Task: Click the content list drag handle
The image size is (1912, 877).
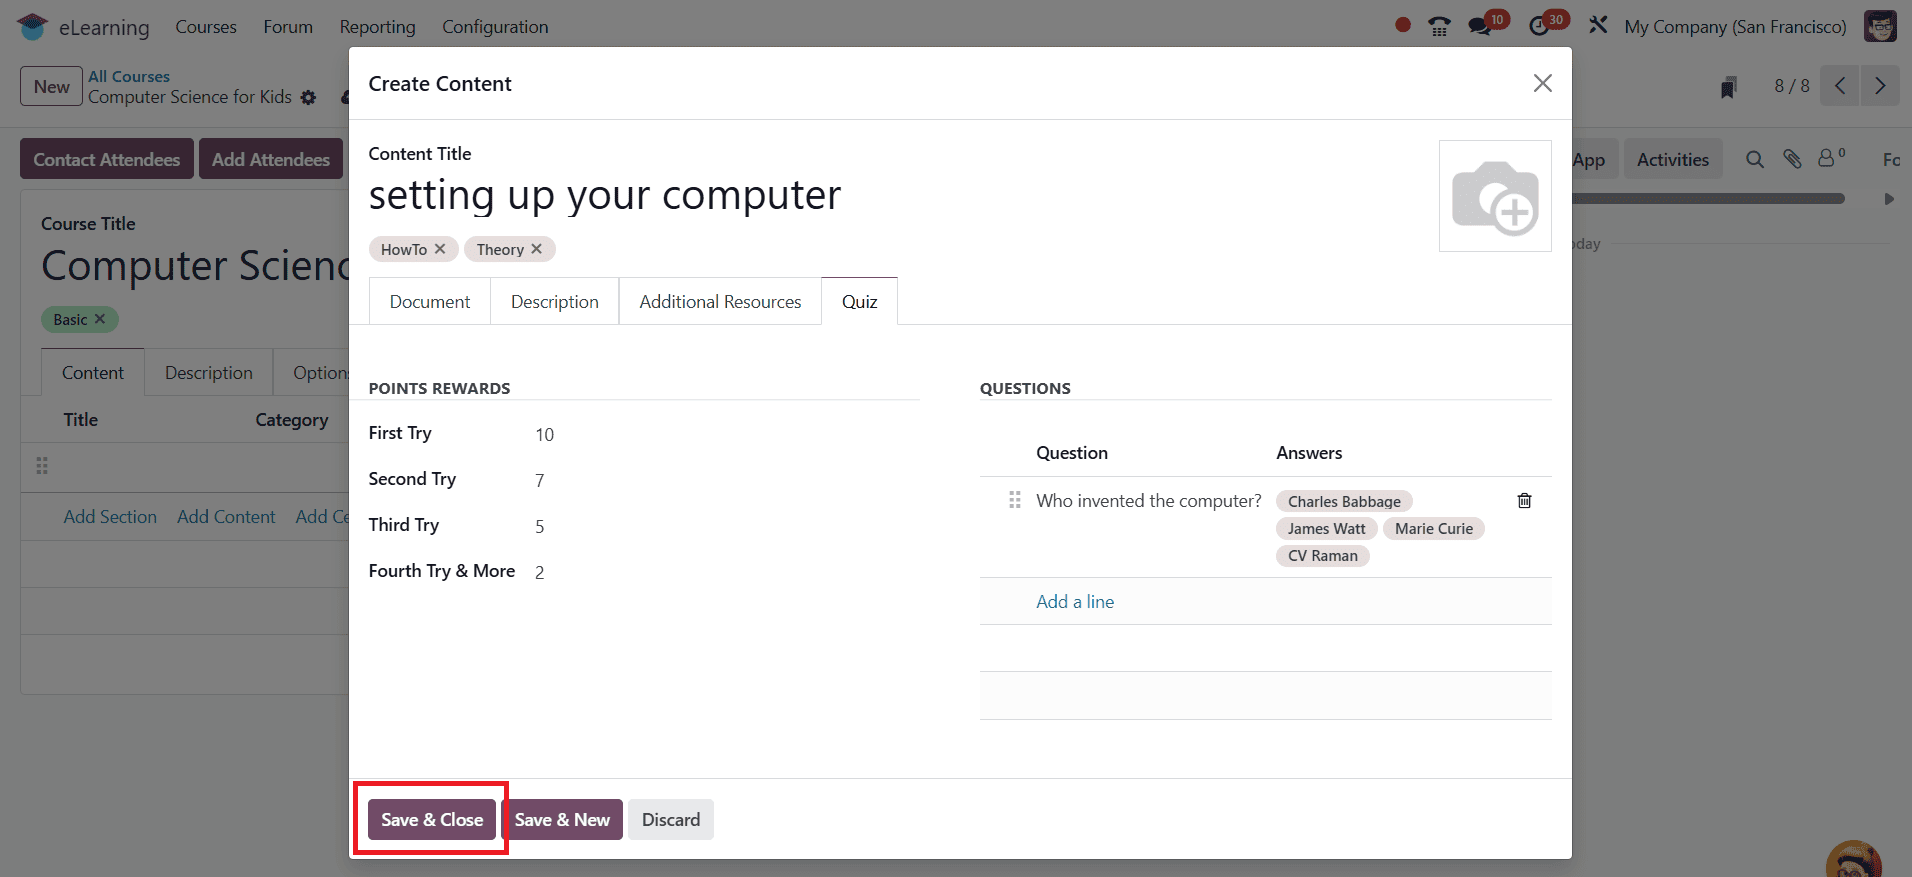Action: pyautogui.click(x=42, y=466)
